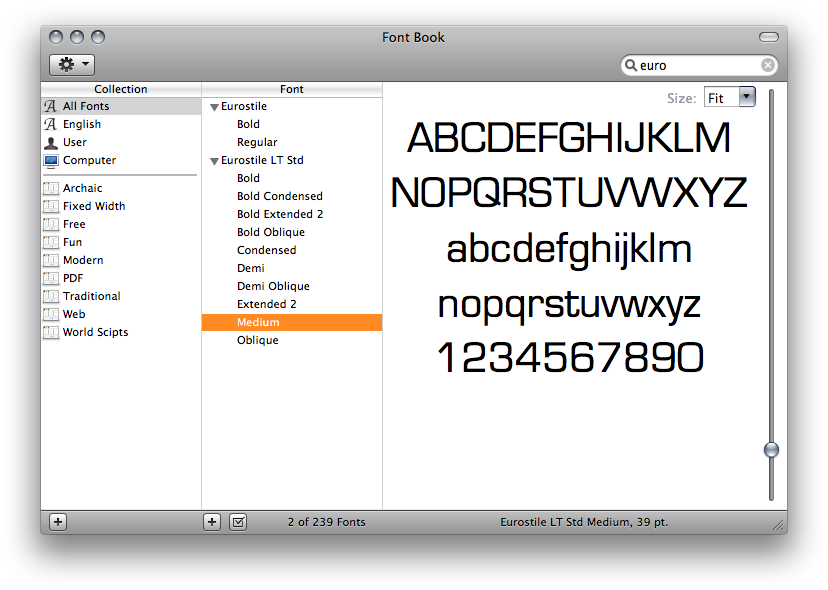Select the Computer collection icon

point(51,160)
